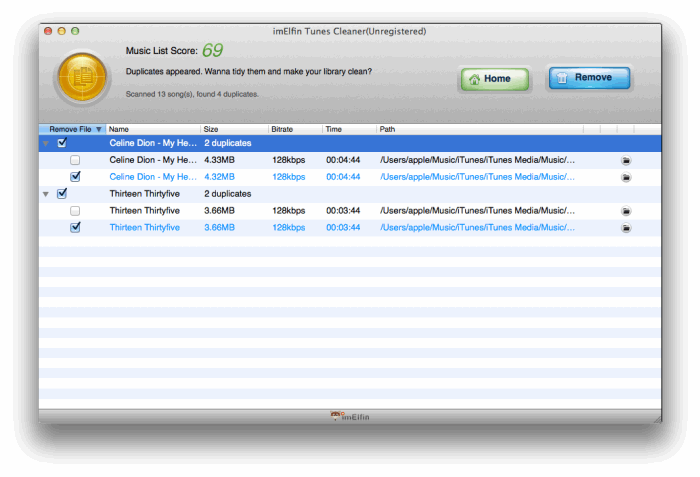Toggle Thirteen Thirtyfive group checkbox
Viewport: 700px width, 477px height.
tap(62, 193)
